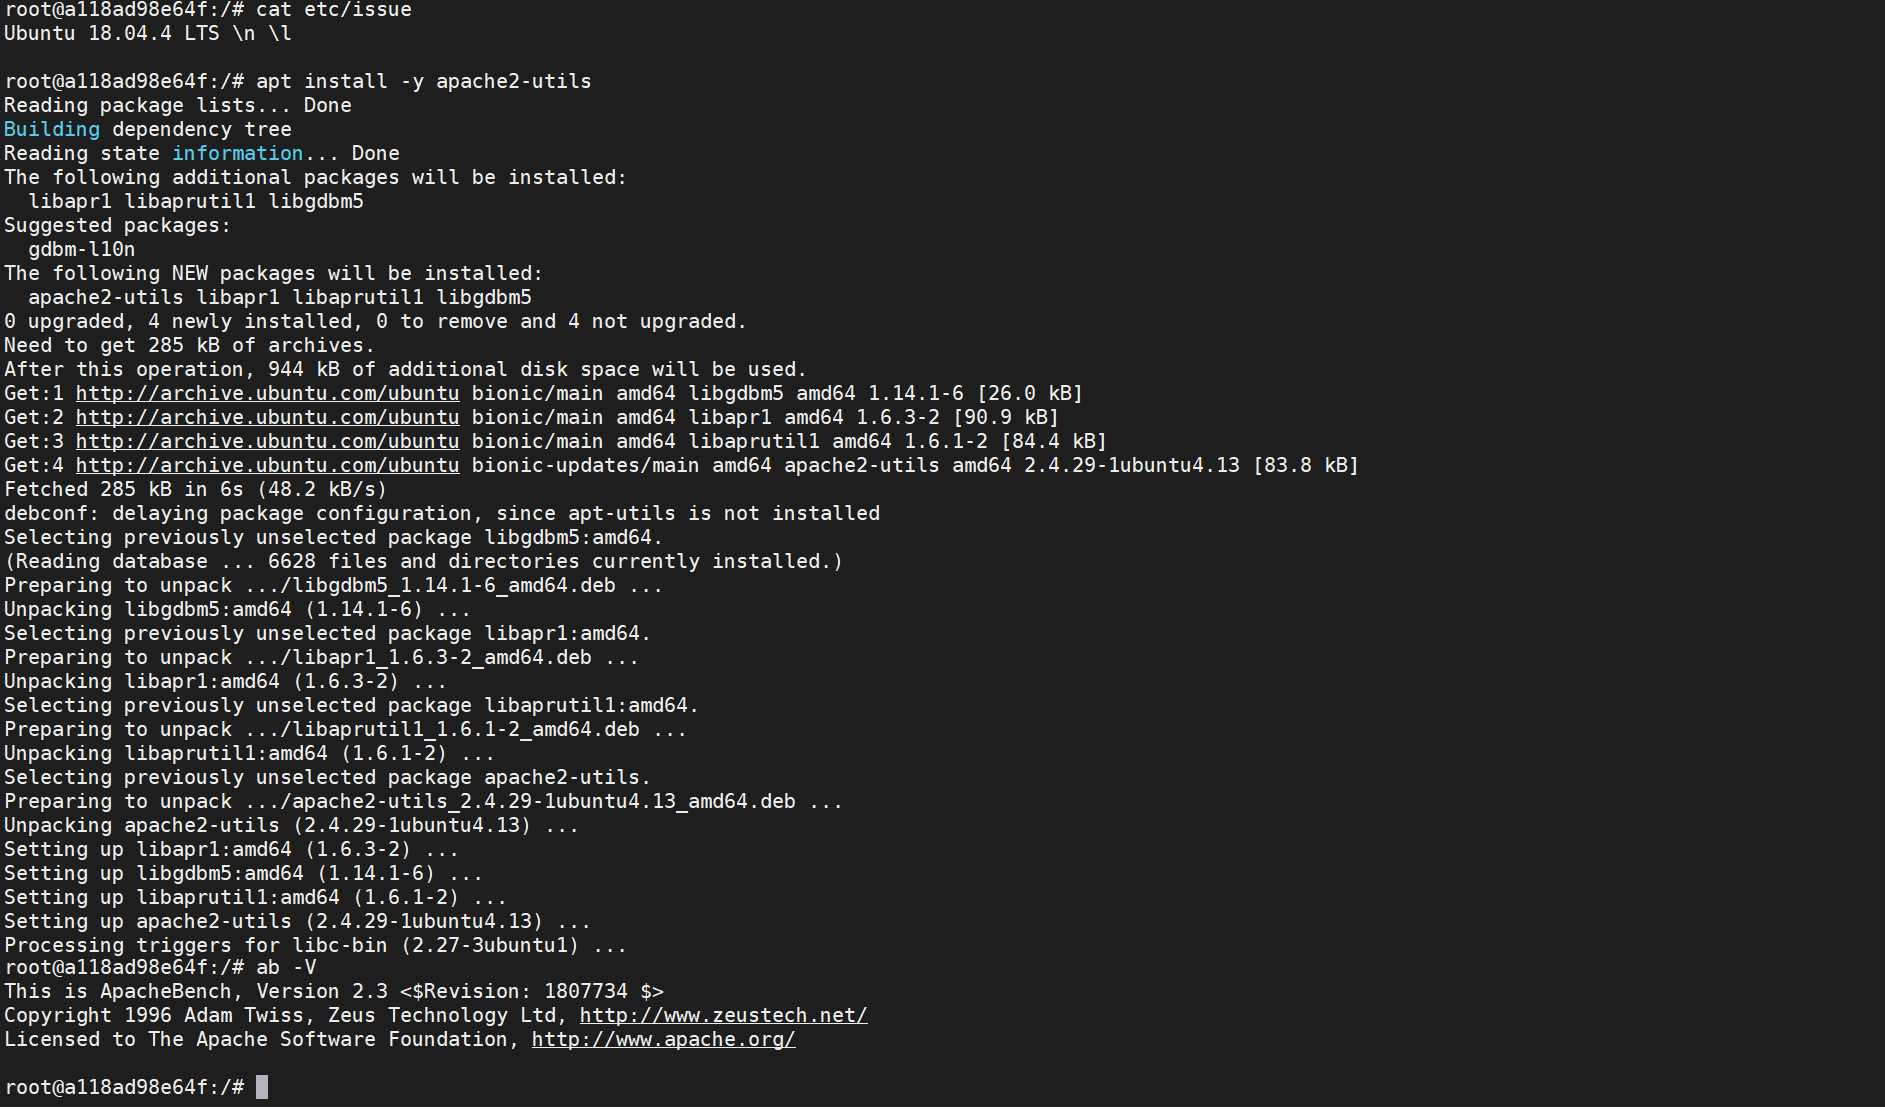Click the "ab -V" command text
Image resolution: width=1885 pixels, height=1109 pixels.
[286, 968]
